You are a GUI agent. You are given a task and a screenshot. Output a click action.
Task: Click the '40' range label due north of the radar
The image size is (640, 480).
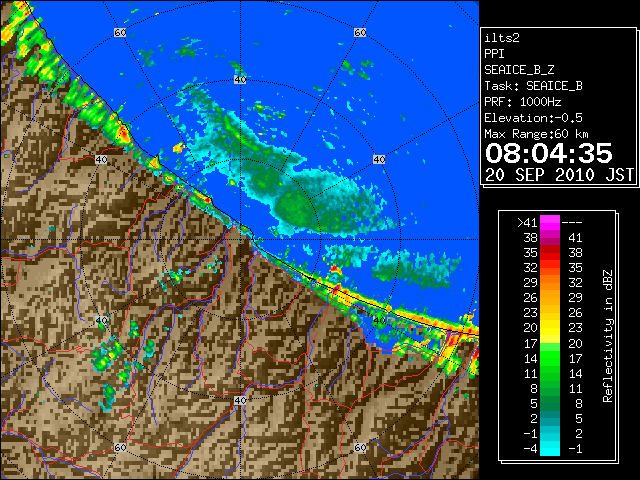(240, 80)
